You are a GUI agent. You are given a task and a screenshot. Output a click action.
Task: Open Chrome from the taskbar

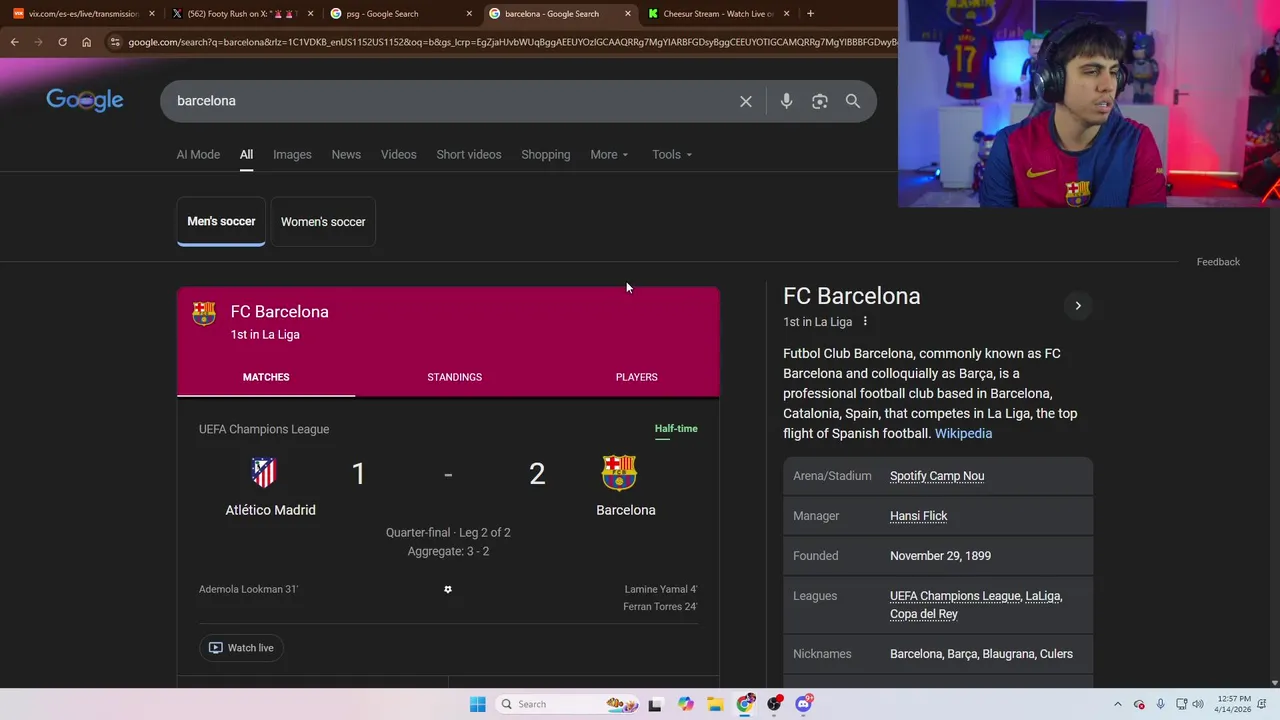pyautogui.click(x=745, y=704)
